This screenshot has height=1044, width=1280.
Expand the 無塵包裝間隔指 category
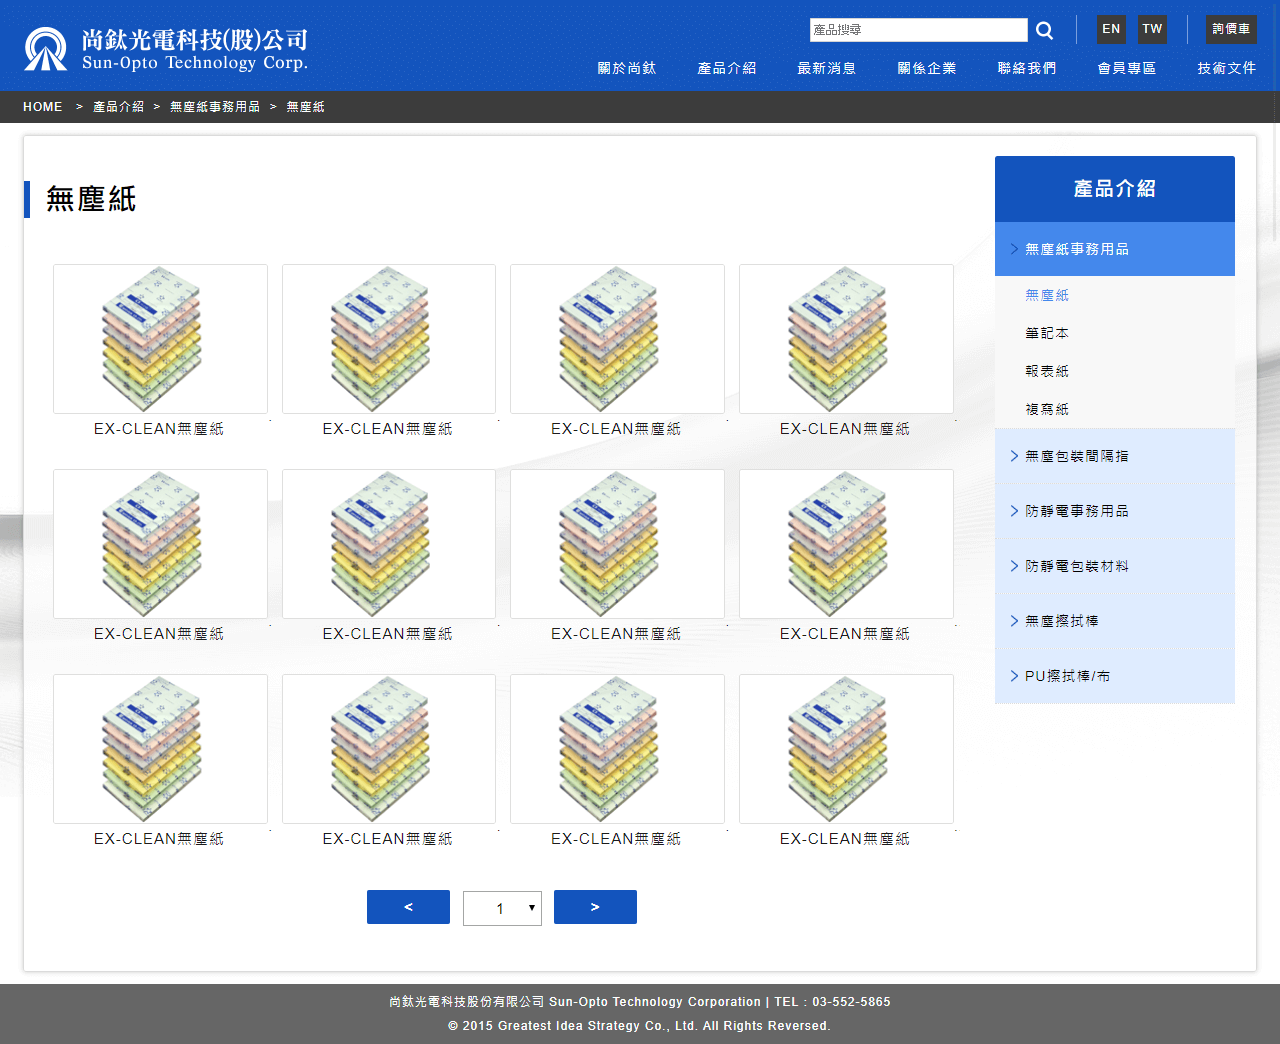[1115, 456]
